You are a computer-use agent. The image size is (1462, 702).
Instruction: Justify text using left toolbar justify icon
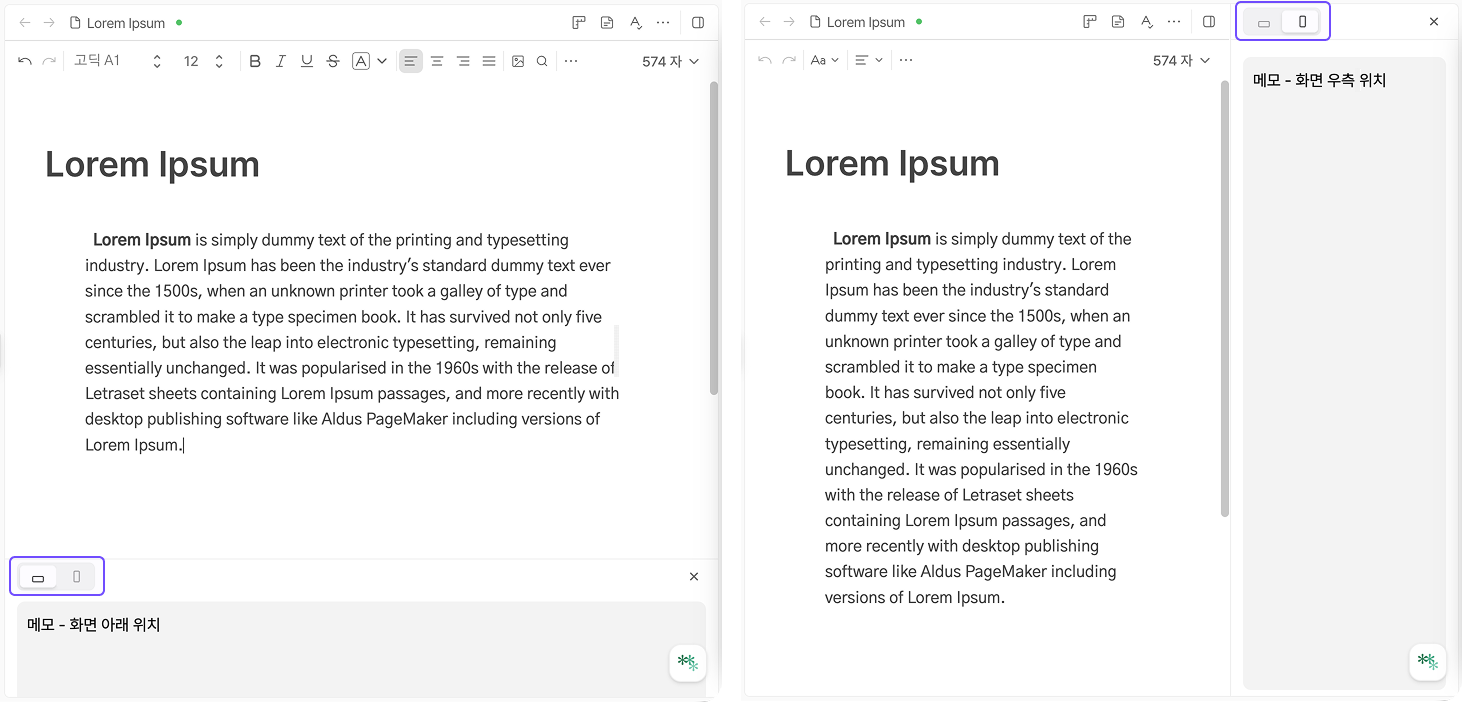(489, 61)
